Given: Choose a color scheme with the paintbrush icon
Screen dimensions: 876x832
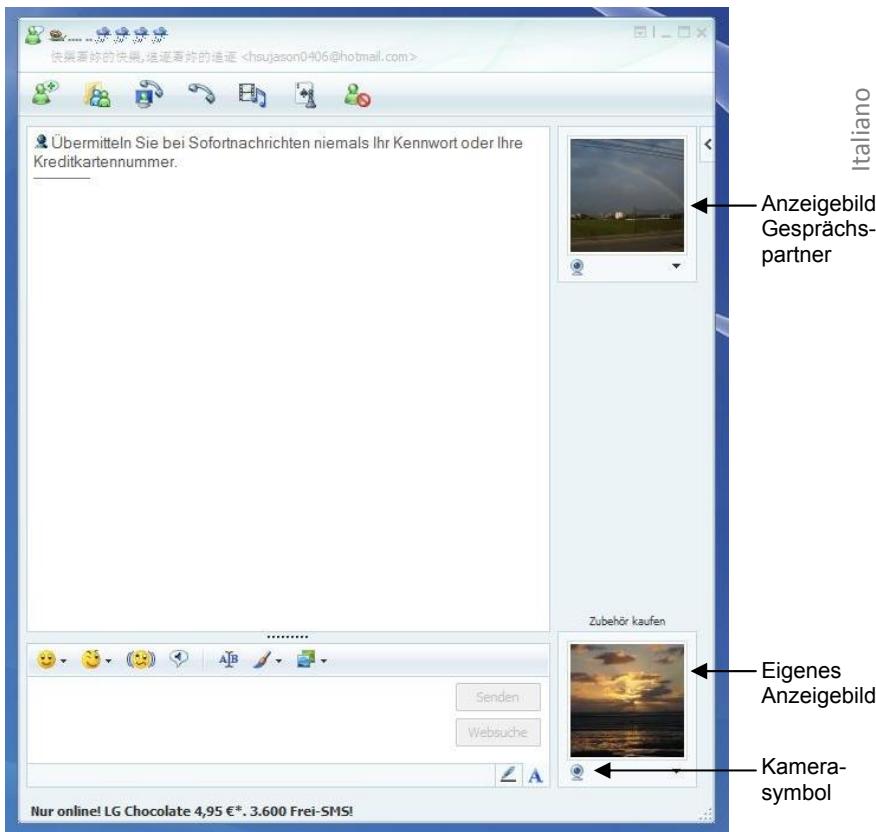Looking at the screenshot, I should [x=261, y=660].
